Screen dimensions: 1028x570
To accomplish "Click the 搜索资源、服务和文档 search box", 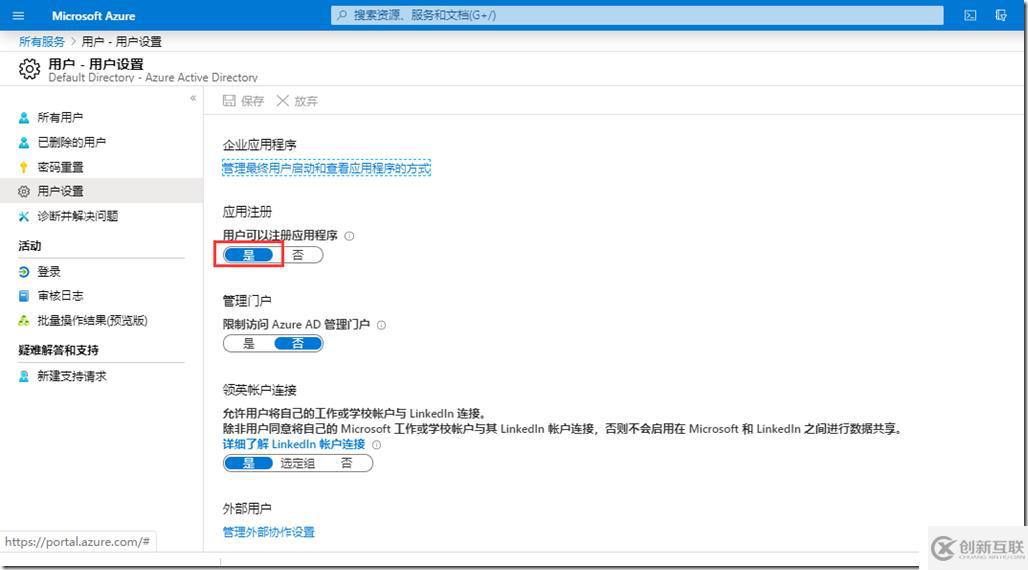I will click(x=637, y=15).
